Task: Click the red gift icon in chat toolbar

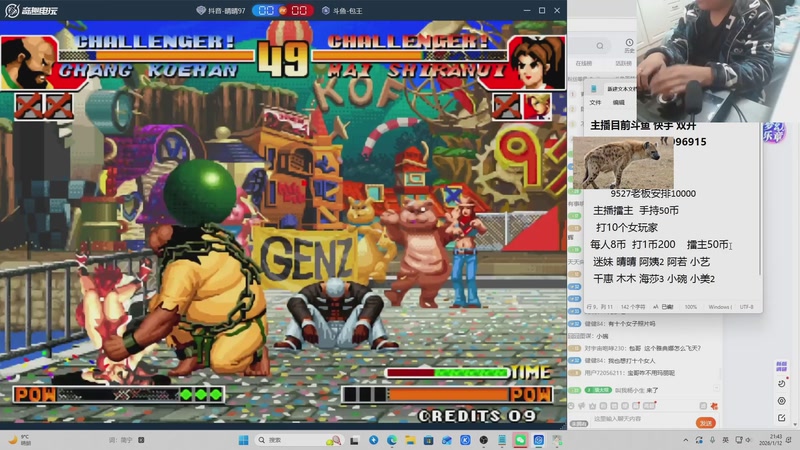Action: tap(714, 406)
